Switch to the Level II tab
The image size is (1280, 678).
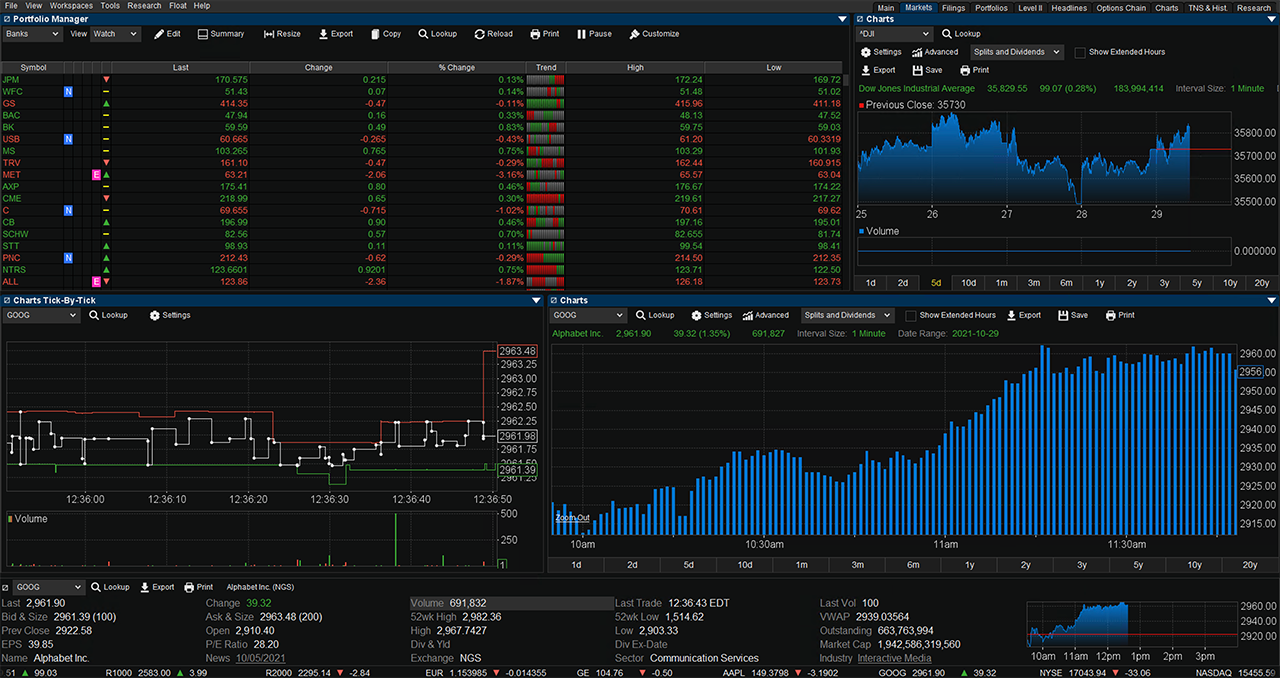pyautogui.click(x=1029, y=8)
